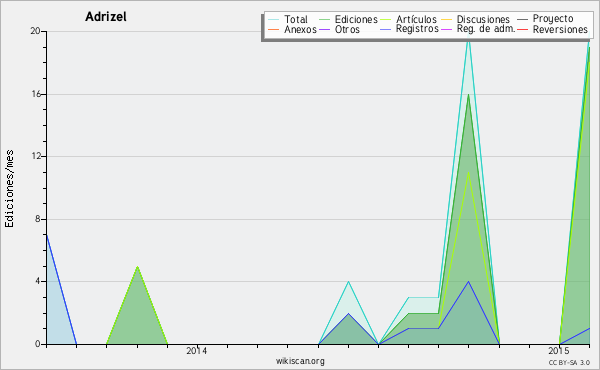Click the 16 y-axis tick label

35,94
